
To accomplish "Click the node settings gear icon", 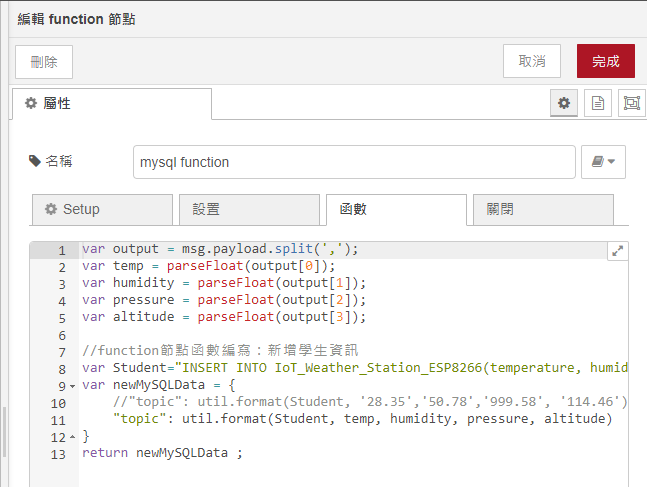I will 564,103.
